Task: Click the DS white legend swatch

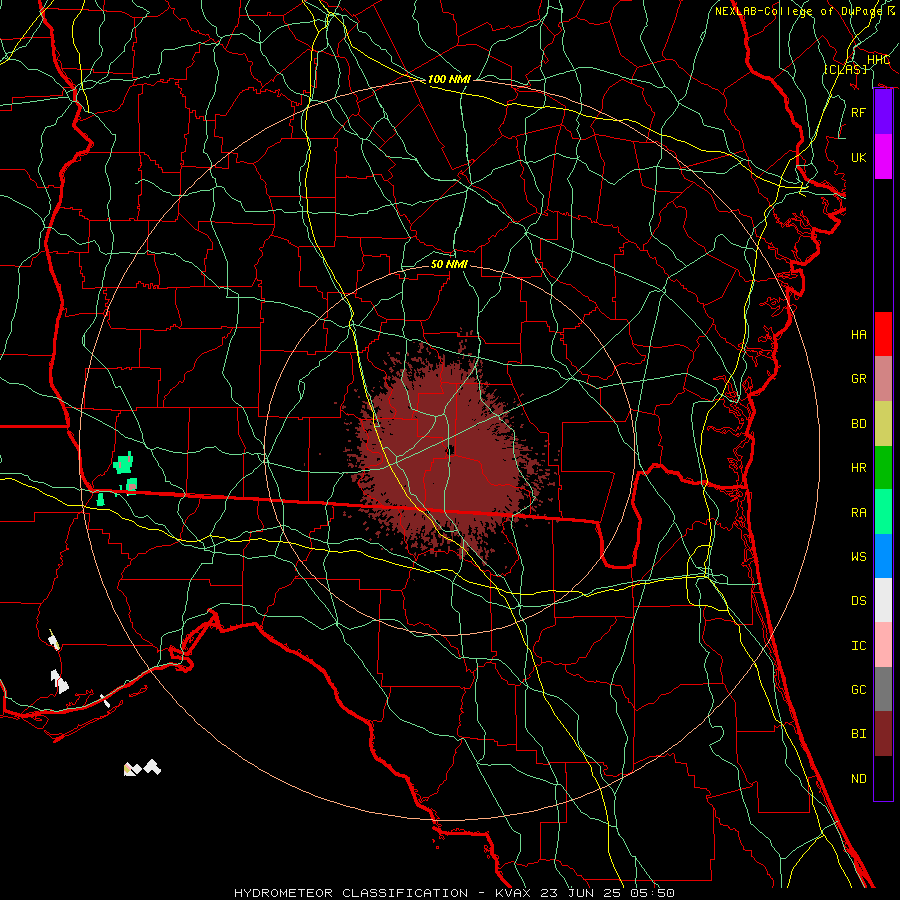Action: 883,600
